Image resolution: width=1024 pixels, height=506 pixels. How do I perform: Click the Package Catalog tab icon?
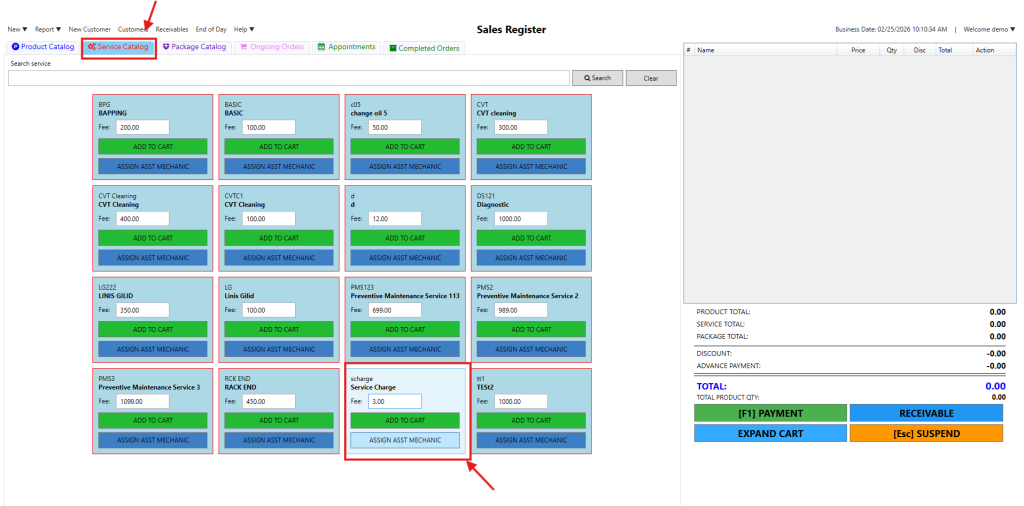click(166, 47)
